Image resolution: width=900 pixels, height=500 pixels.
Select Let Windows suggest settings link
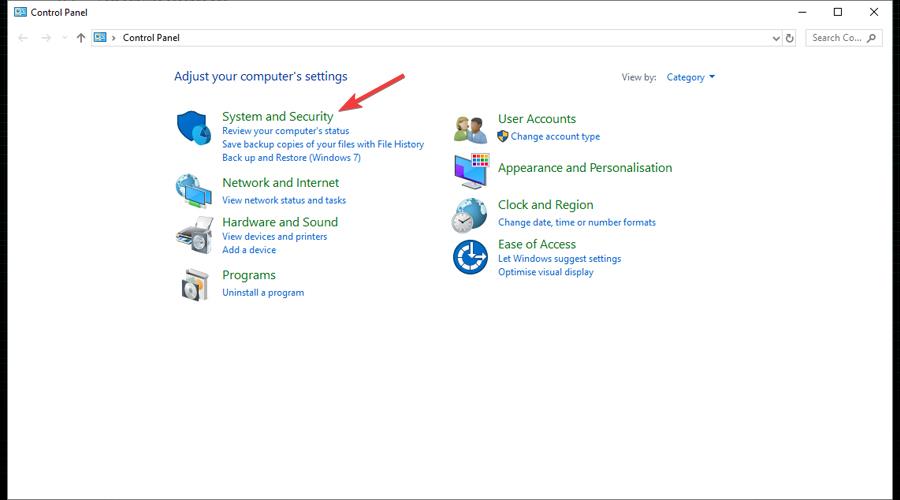[559, 259]
